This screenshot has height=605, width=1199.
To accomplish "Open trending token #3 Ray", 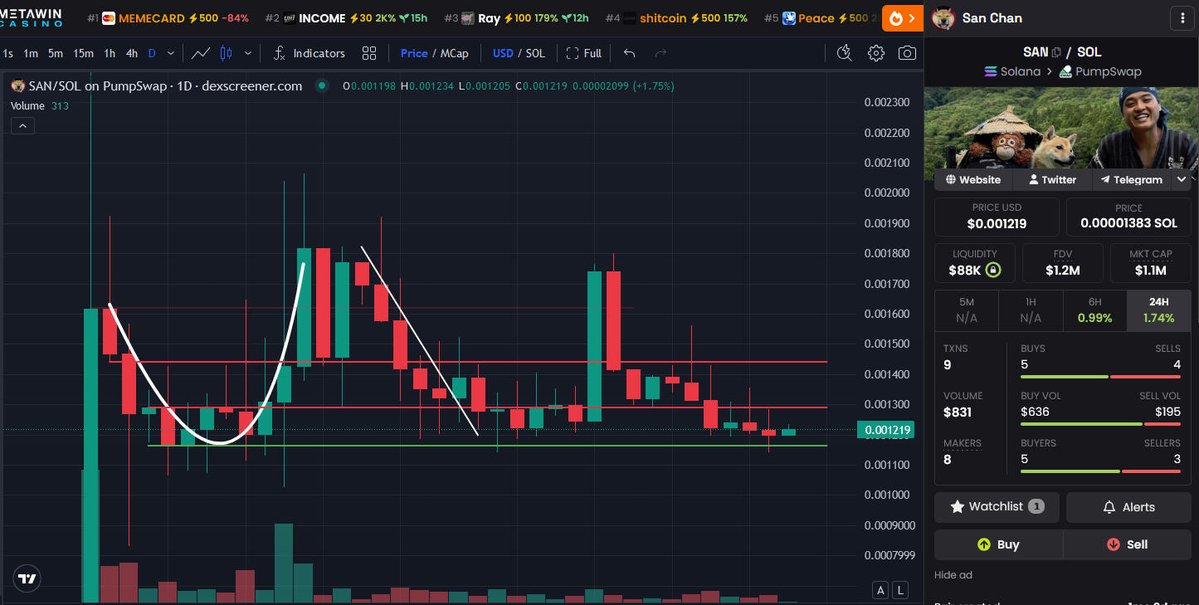I will 516,18.
